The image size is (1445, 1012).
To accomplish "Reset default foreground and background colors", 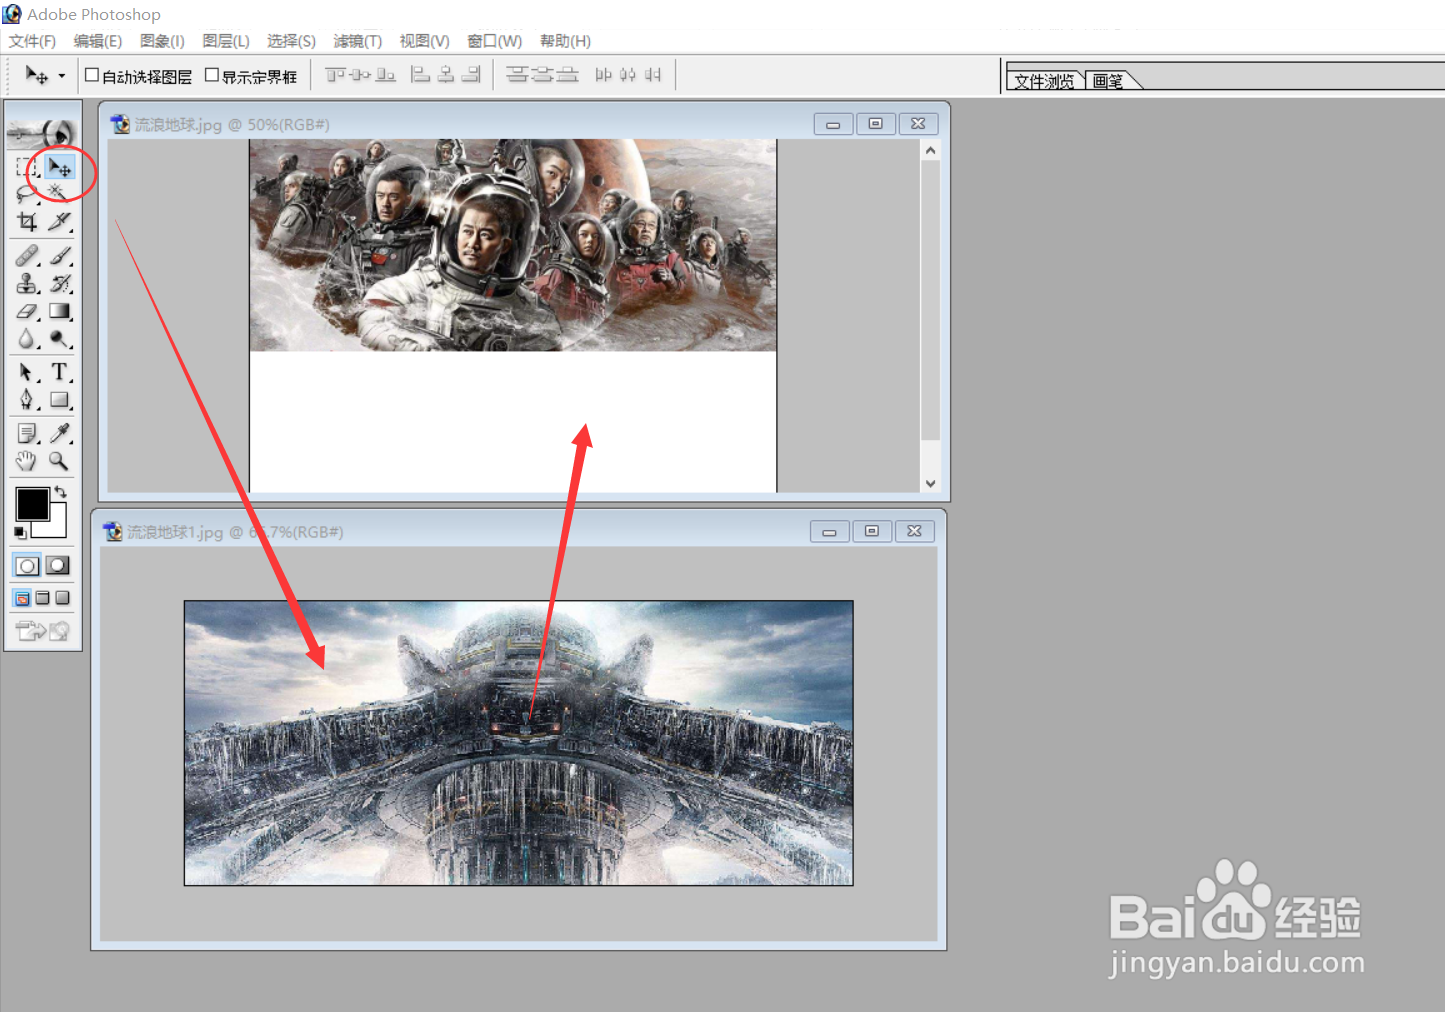I will [20, 532].
